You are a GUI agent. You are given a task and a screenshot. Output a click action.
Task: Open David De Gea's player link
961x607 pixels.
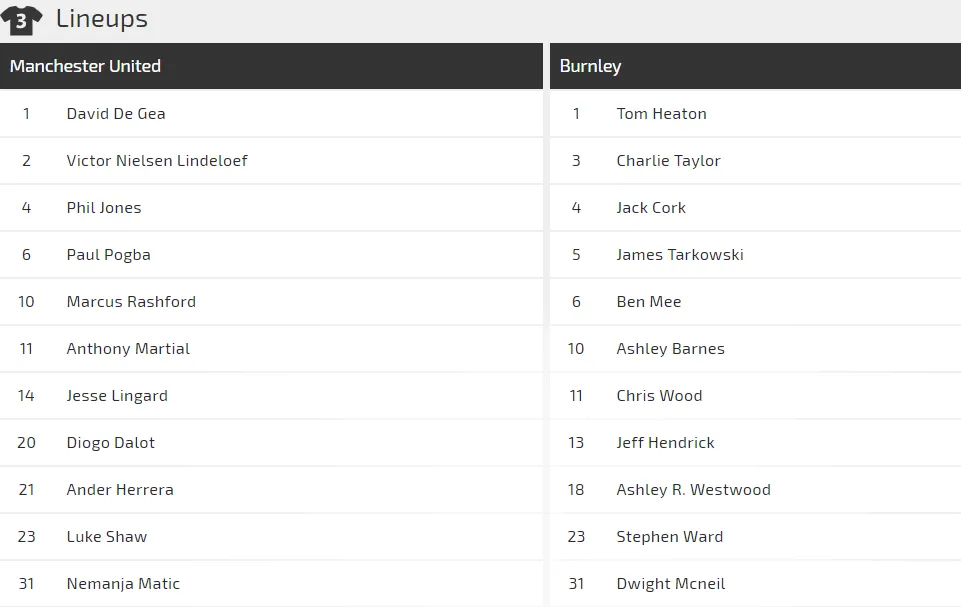[x=116, y=113]
